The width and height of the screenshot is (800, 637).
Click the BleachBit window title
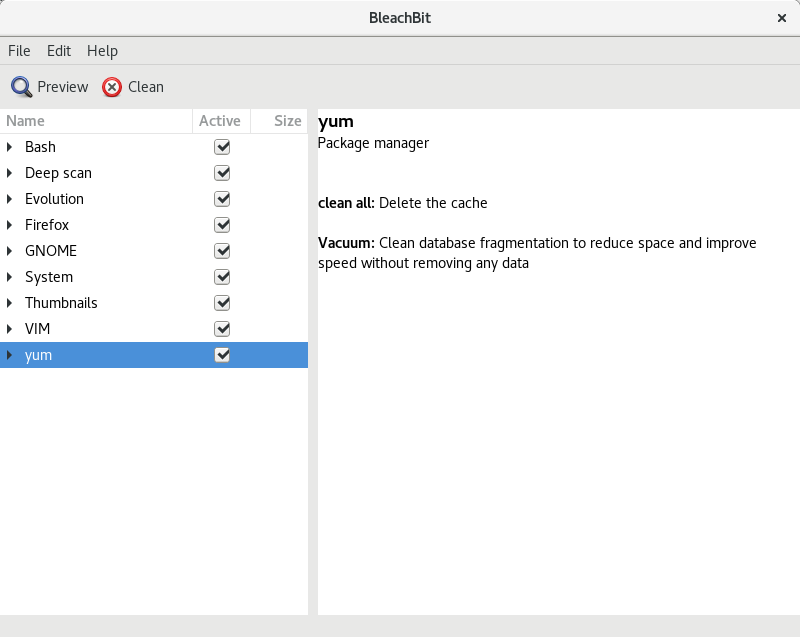(400, 18)
